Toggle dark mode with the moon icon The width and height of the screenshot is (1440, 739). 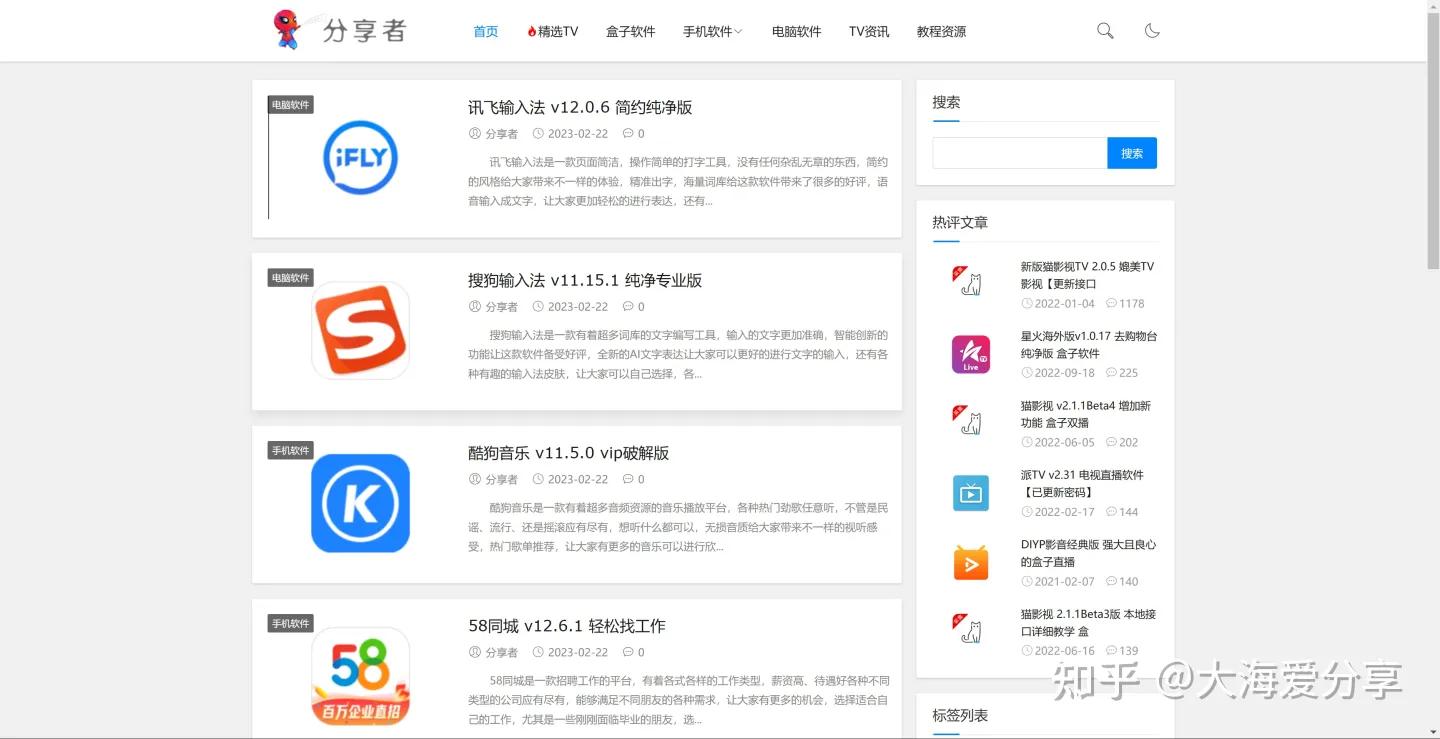tap(1152, 30)
